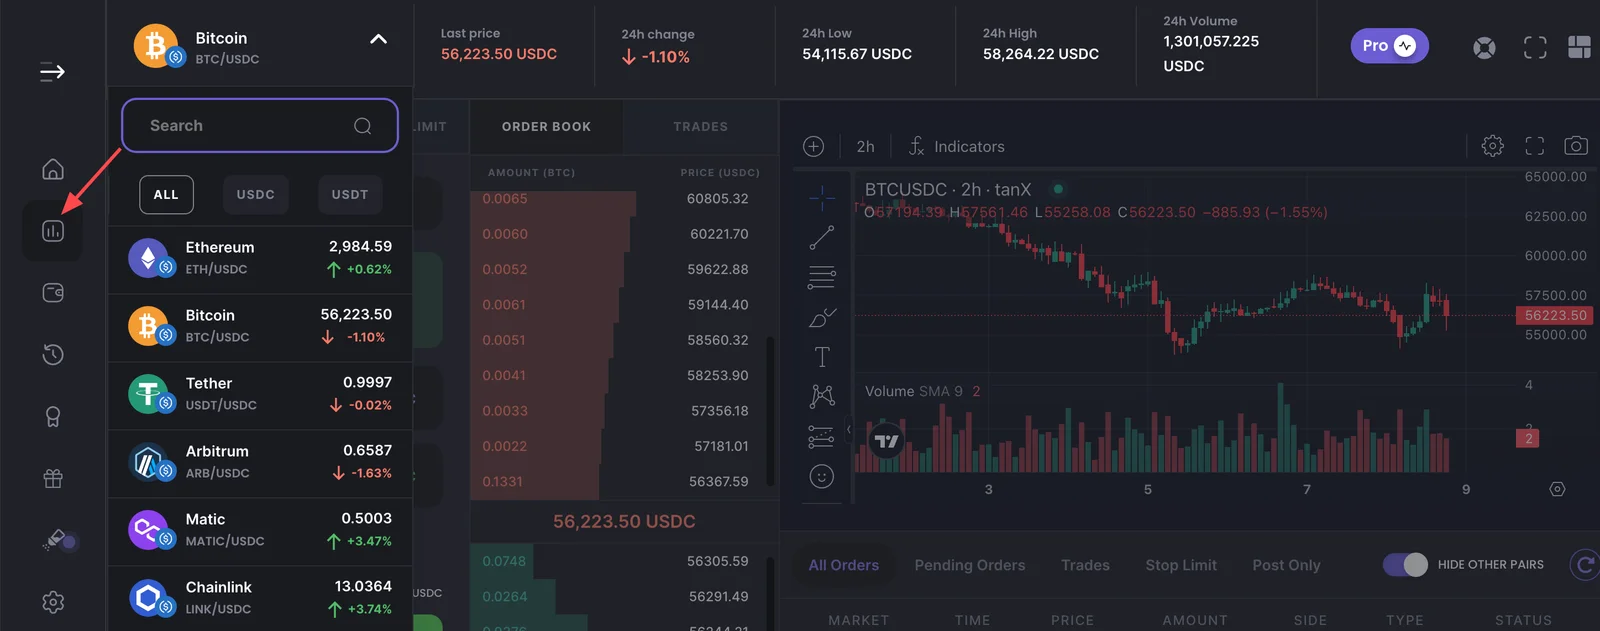This screenshot has width=1600, height=631.
Task: Toggle the theme switch in the sidebar
Action: [59, 540]
